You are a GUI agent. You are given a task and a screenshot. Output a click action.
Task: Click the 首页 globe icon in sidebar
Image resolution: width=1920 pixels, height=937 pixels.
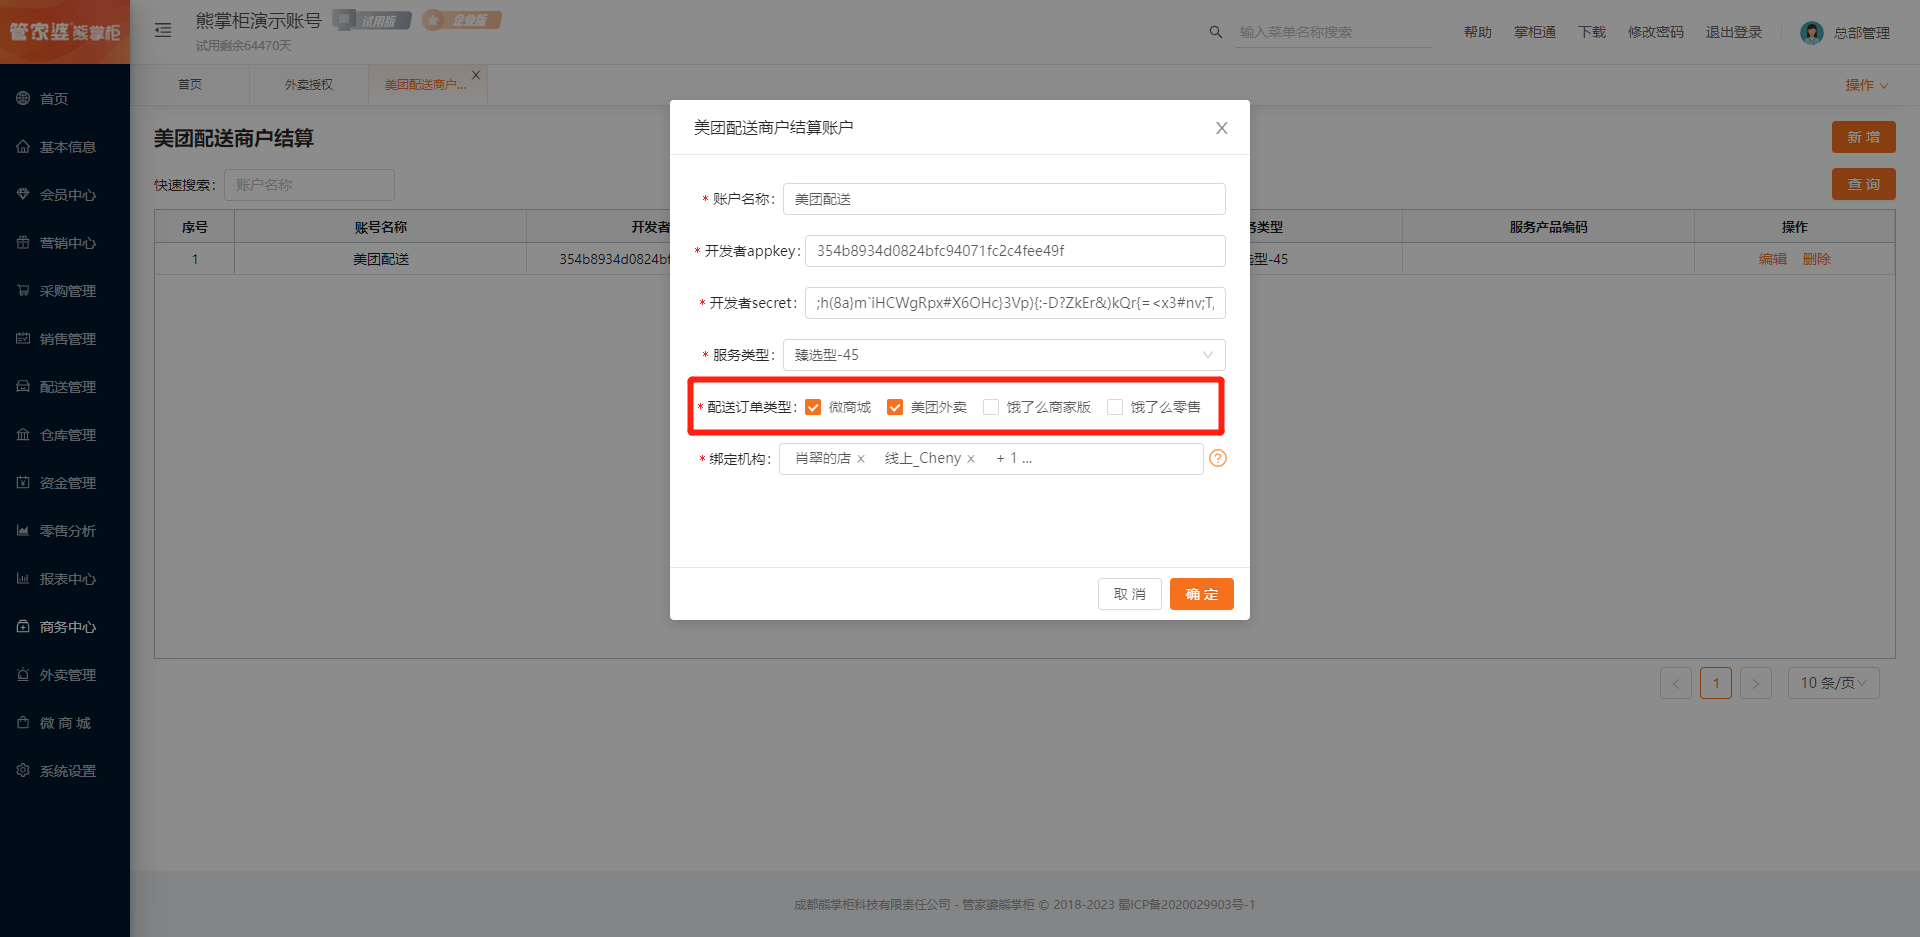pos(23,98)
